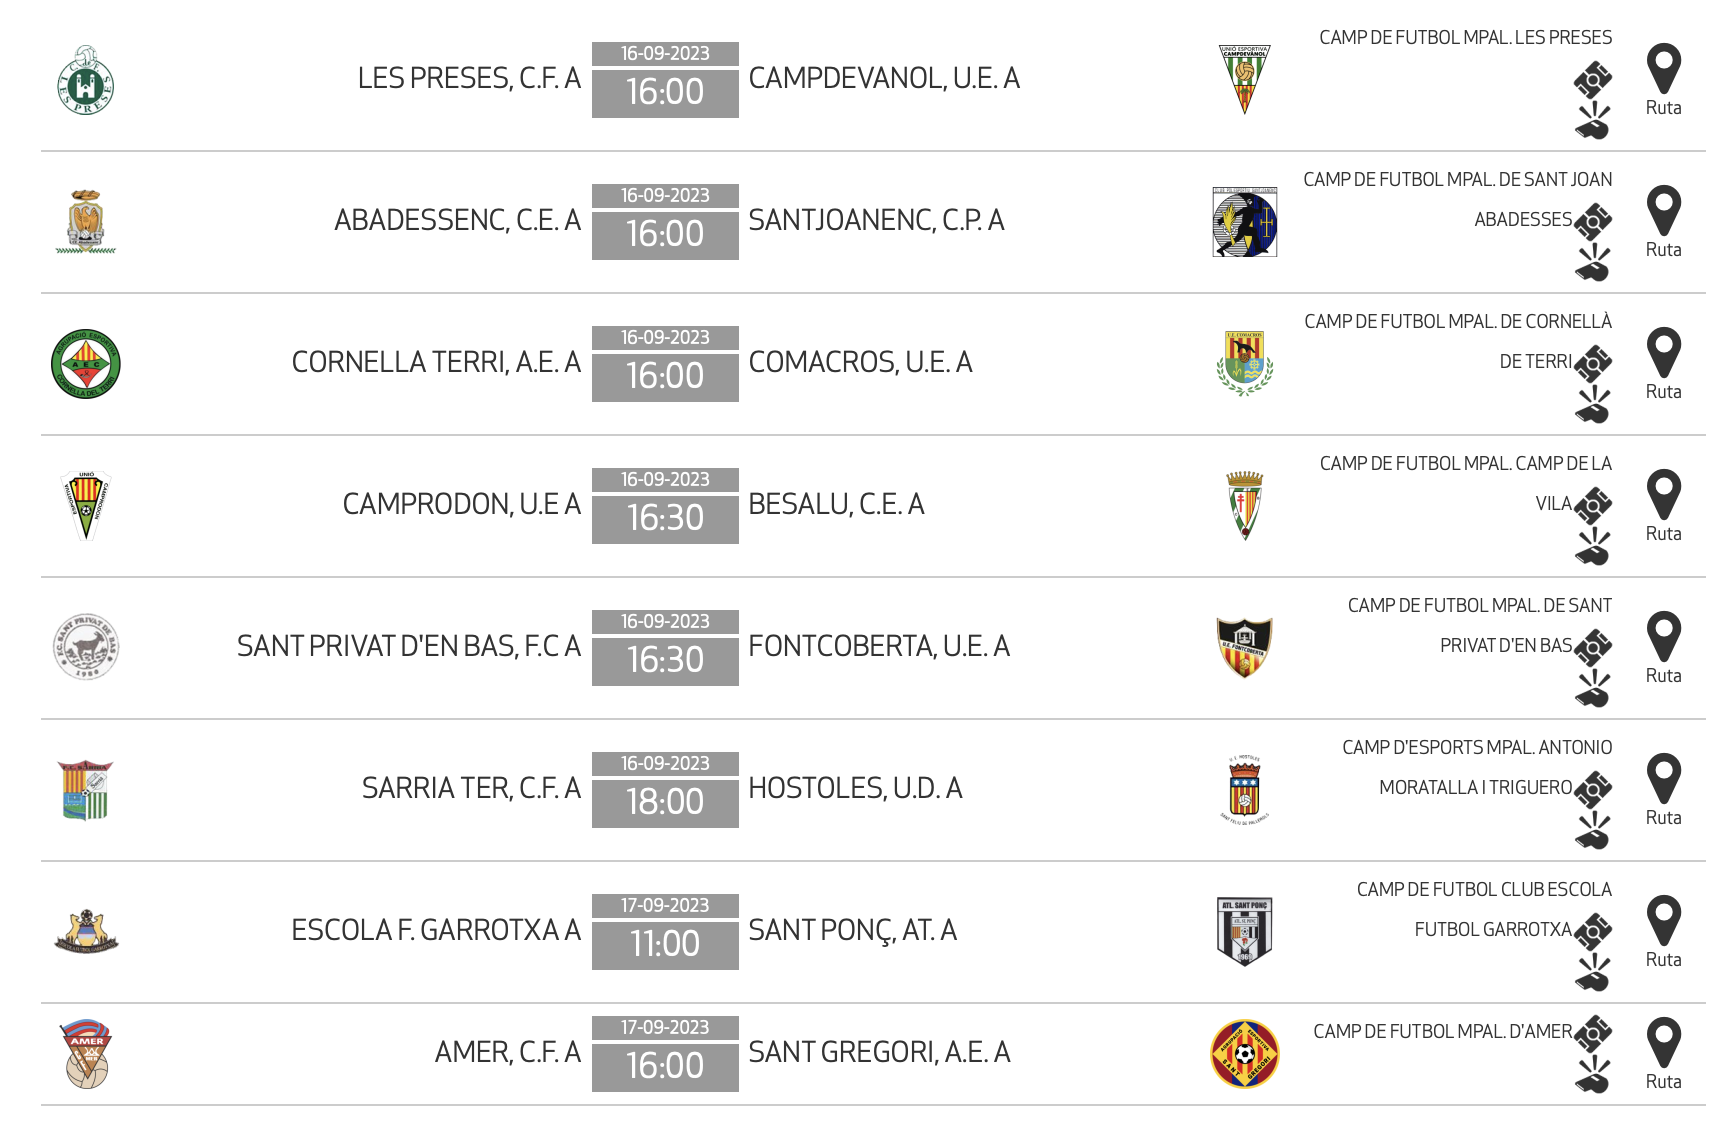Click the referee whistle icon for Abadessenc match
This screenshot has width=1726, height=1128.
click(x=1593, y=263)
